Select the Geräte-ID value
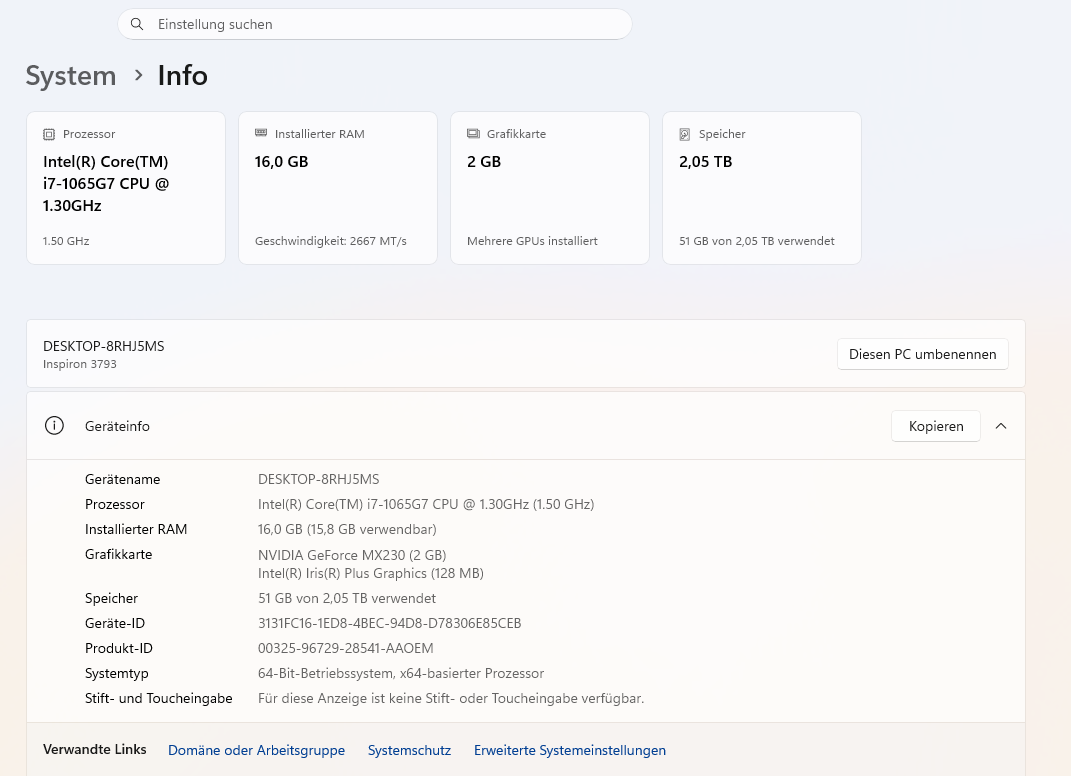Image resolution: width=1071 pixels, height=776 pixels. pos(389,623)
